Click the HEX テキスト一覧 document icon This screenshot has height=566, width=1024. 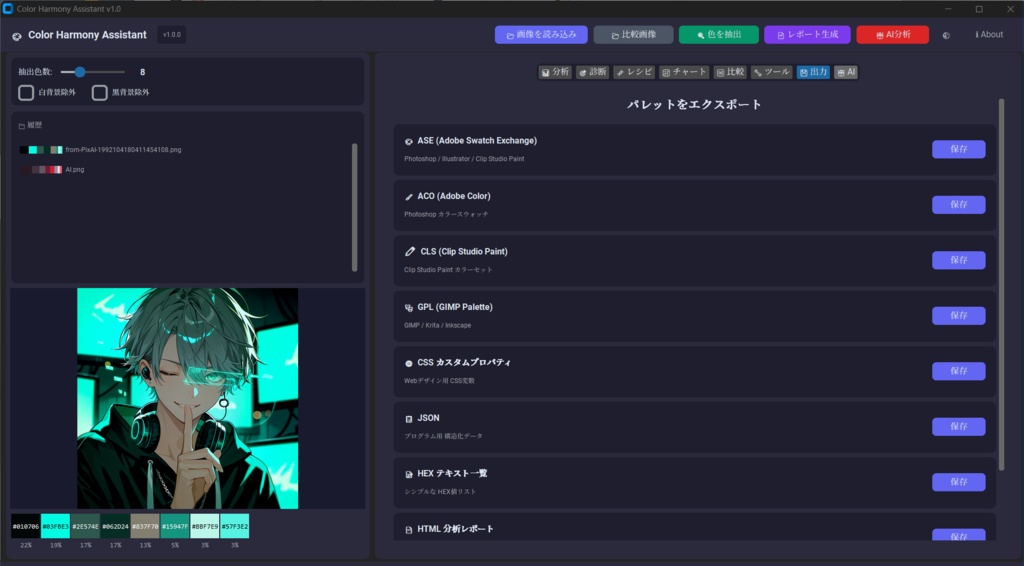[409, 474]
